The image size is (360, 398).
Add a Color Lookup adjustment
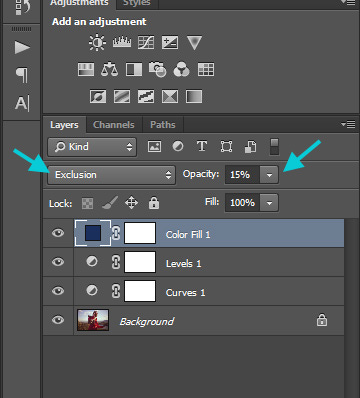point(206,70)
